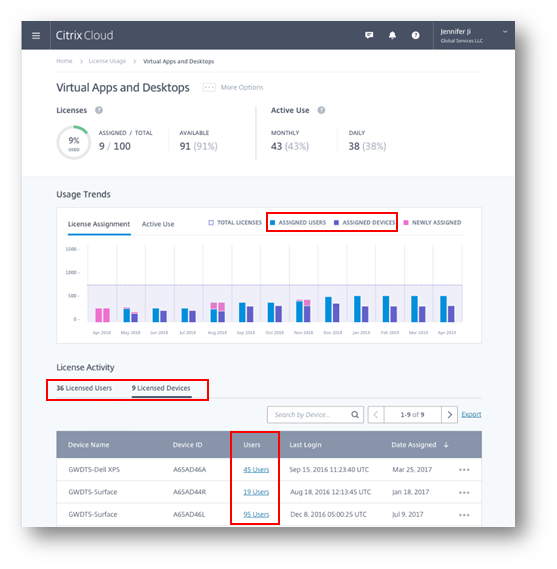Click the Export link
Viewport: 557px width, 569px height.
pos(471,414)
